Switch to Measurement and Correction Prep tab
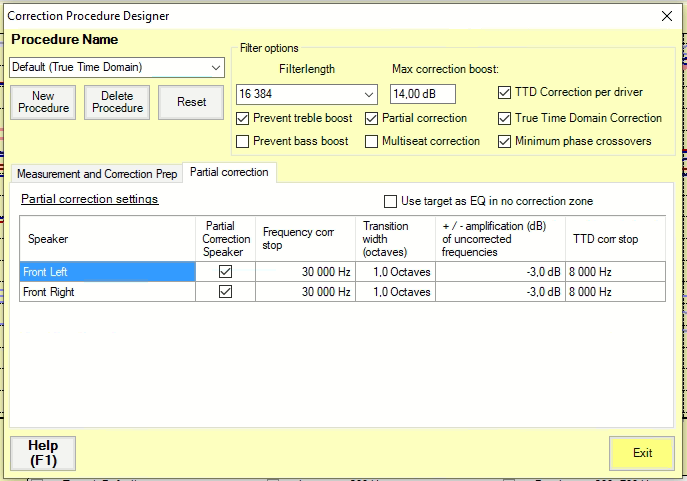687x481 pixels. coord(97,173)
